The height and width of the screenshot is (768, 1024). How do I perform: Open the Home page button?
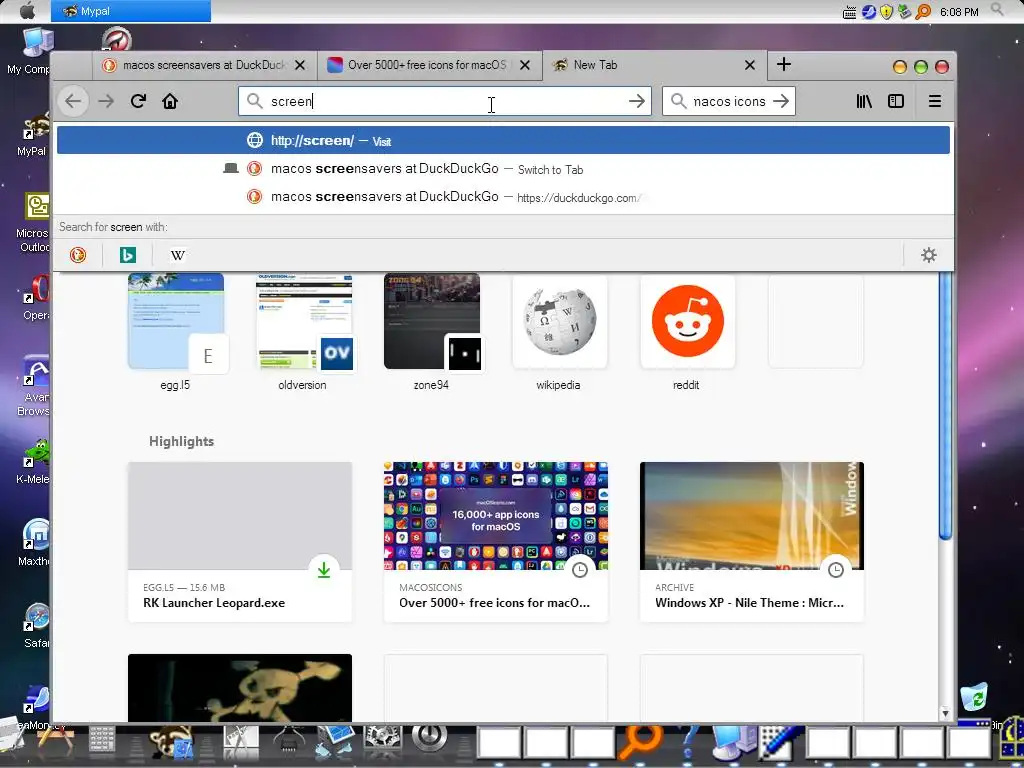(x=170, y=101)
